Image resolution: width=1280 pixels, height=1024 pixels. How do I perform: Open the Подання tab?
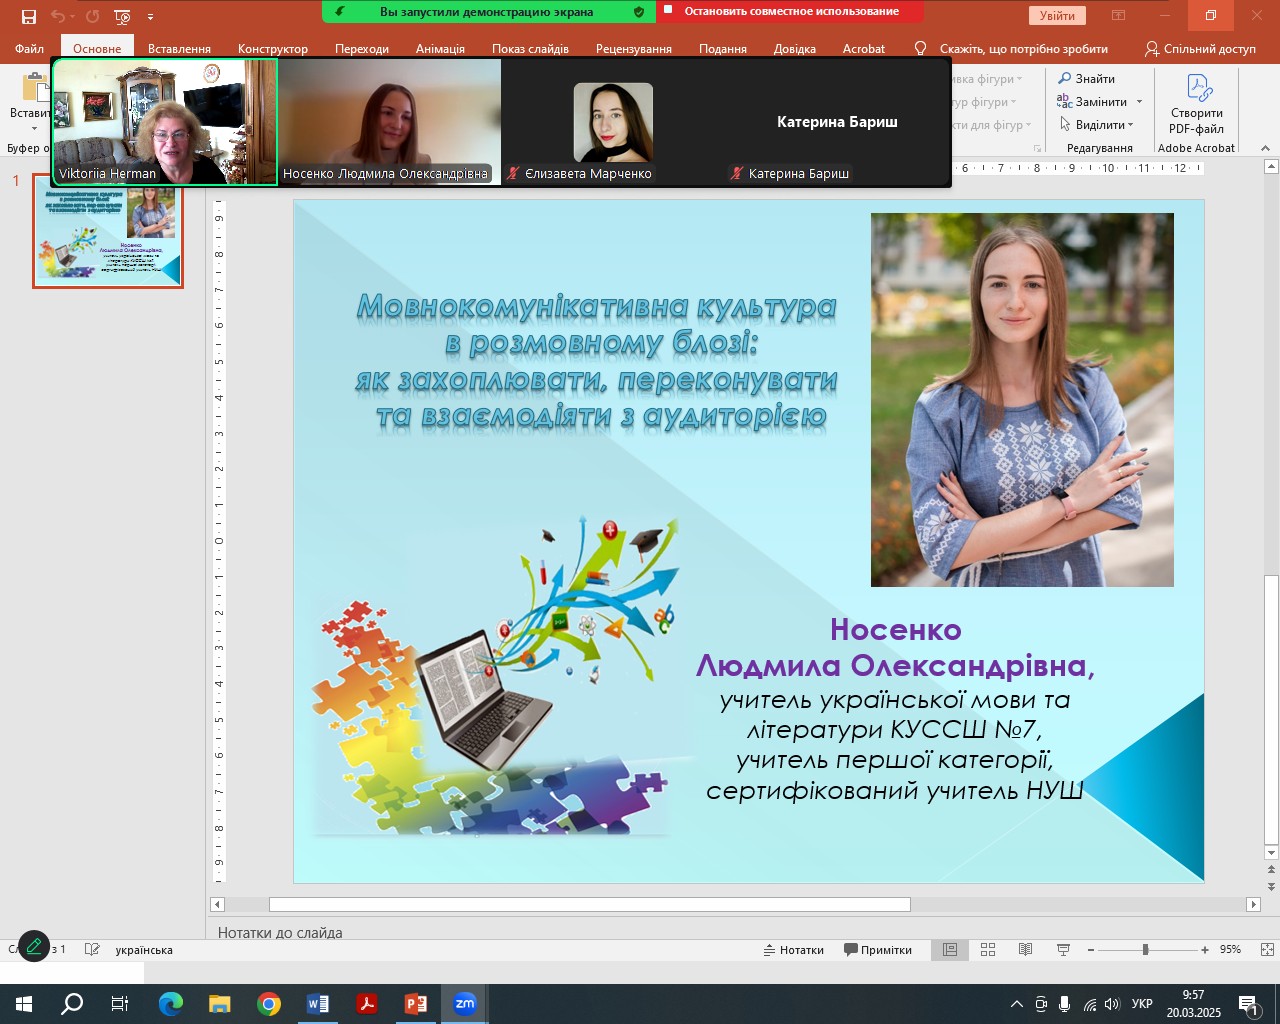click(723, 48)
